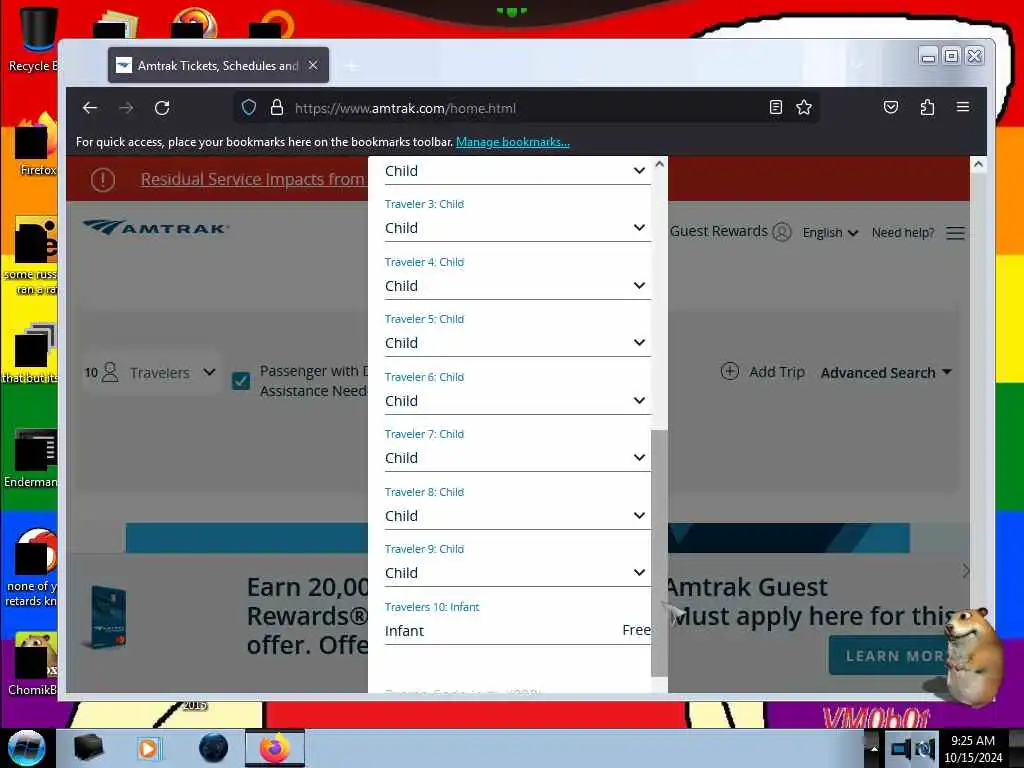Click the address bar URL field
The image size is (1024, 768).
[526, 108]
